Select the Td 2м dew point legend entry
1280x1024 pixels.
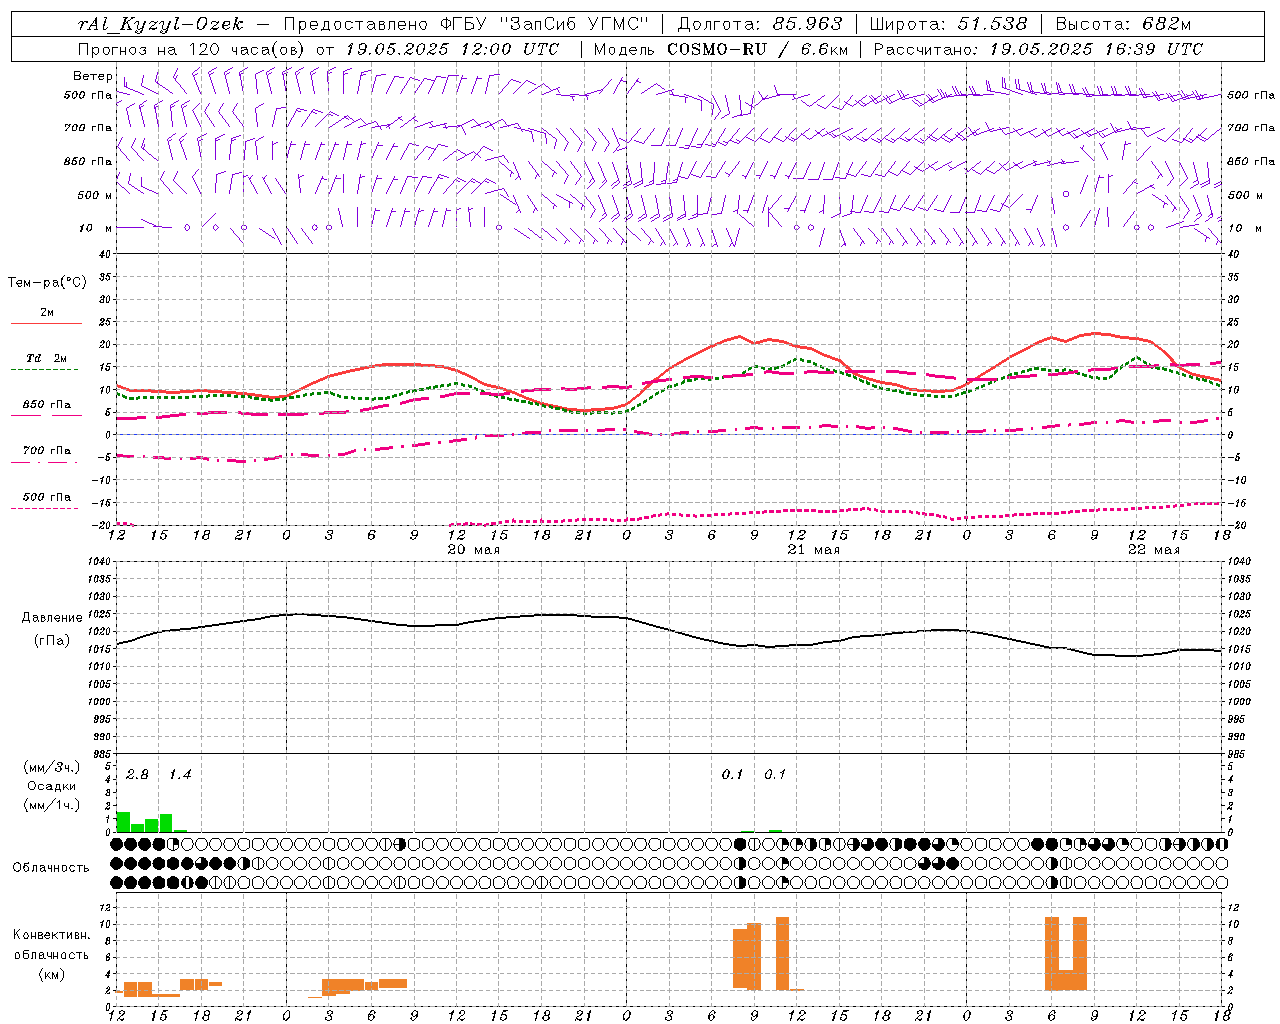pos(46,358)
